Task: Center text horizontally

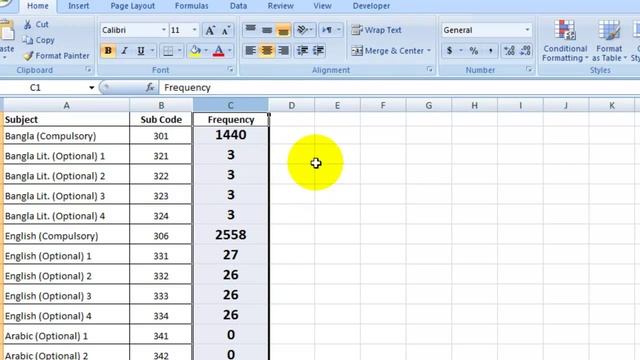Action: 267,51
